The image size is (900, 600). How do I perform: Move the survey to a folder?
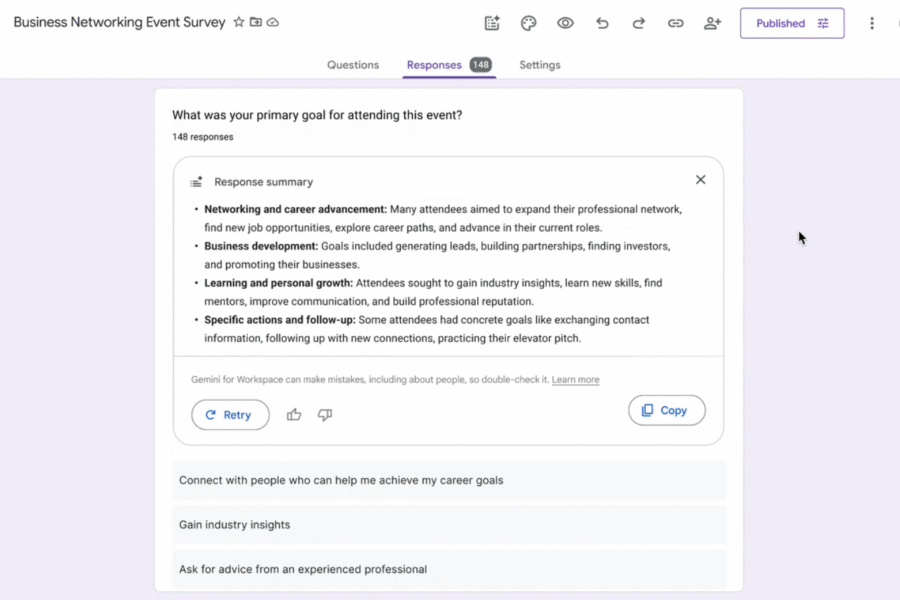pyautogui.click(x=254, y=21)
